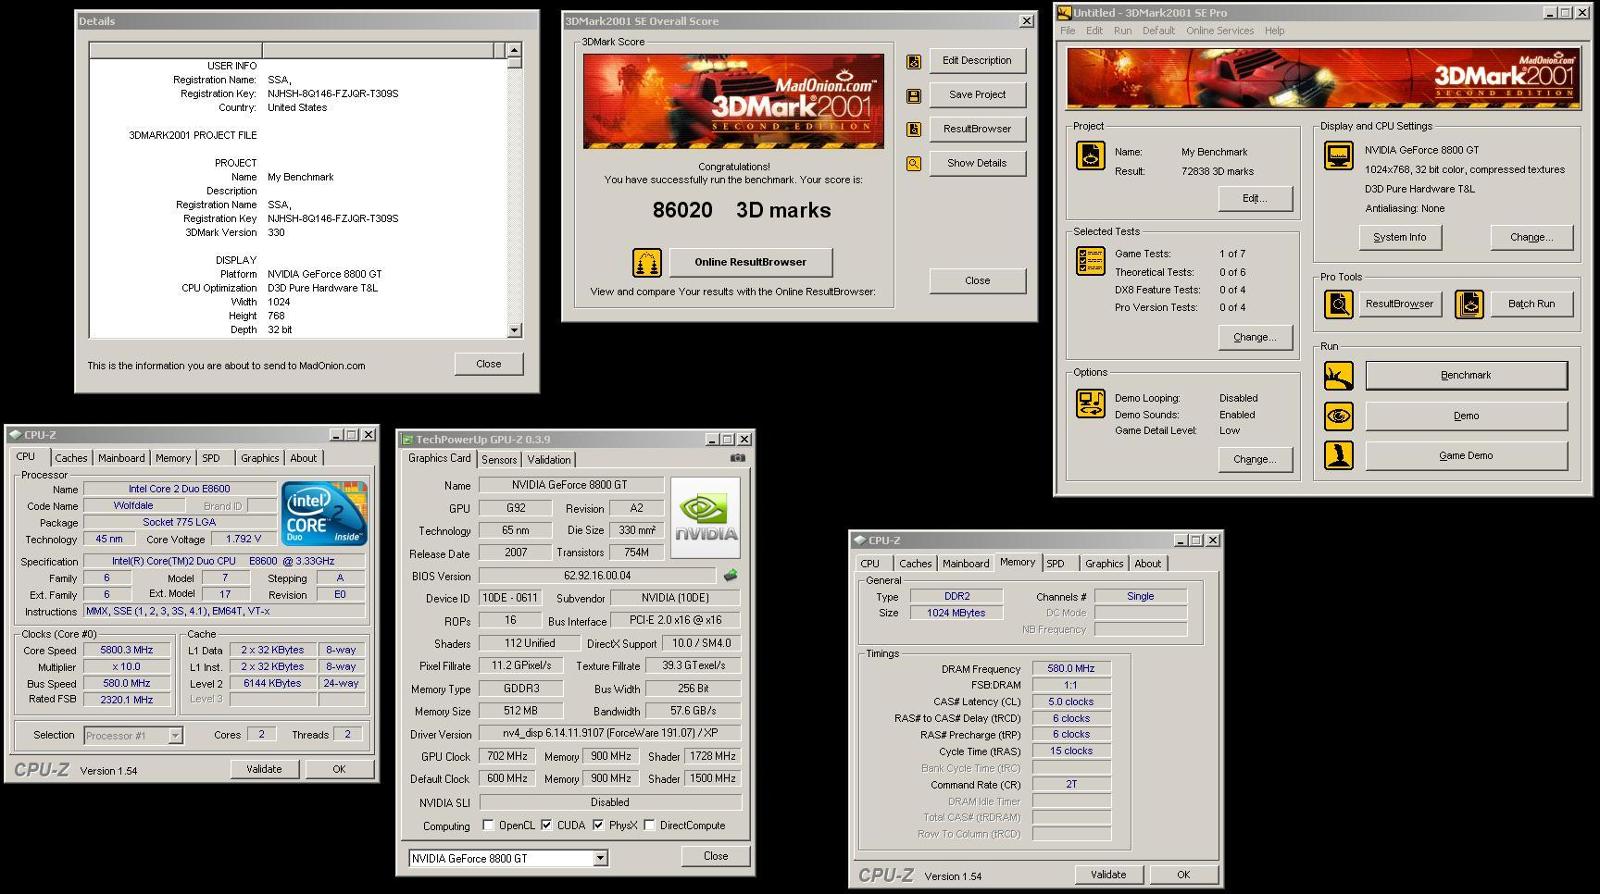
Task: Open the Processor #1 selection dropdown
Action: (x=175, y=736)
